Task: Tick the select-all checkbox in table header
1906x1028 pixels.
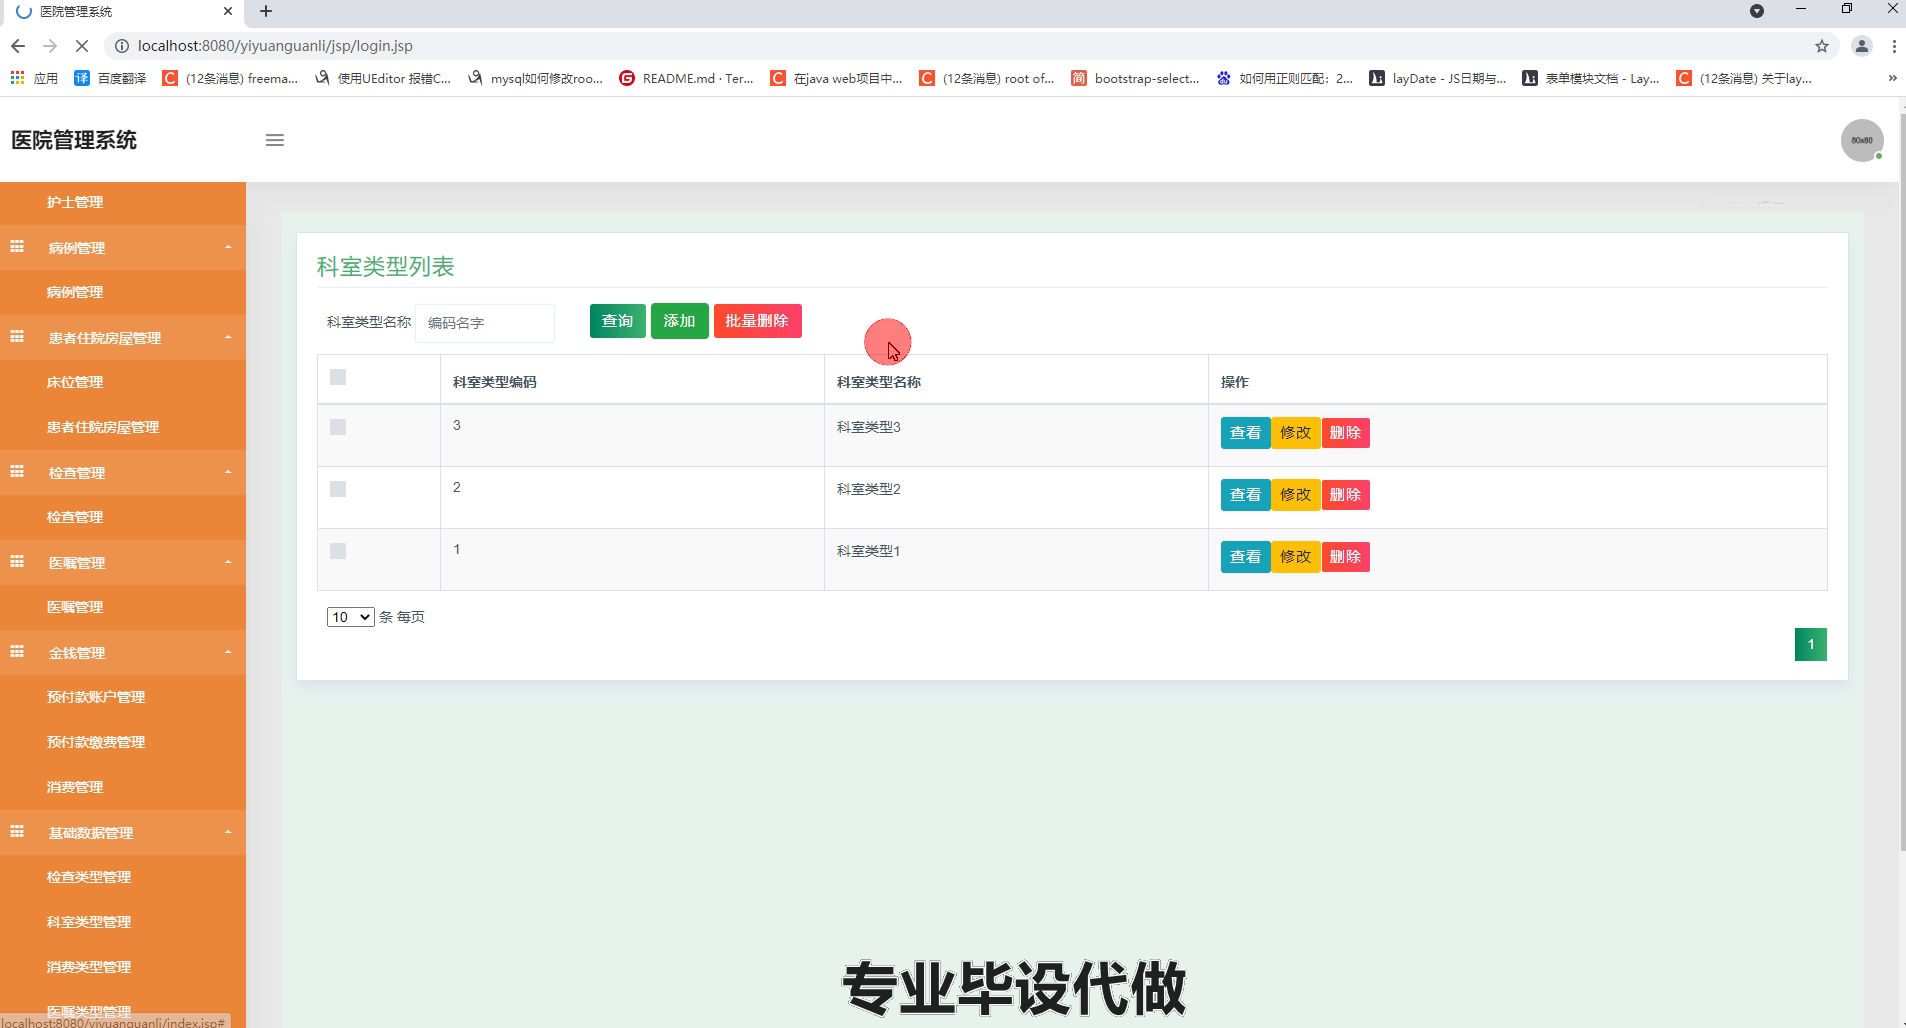Action: [x=338, y=377]
